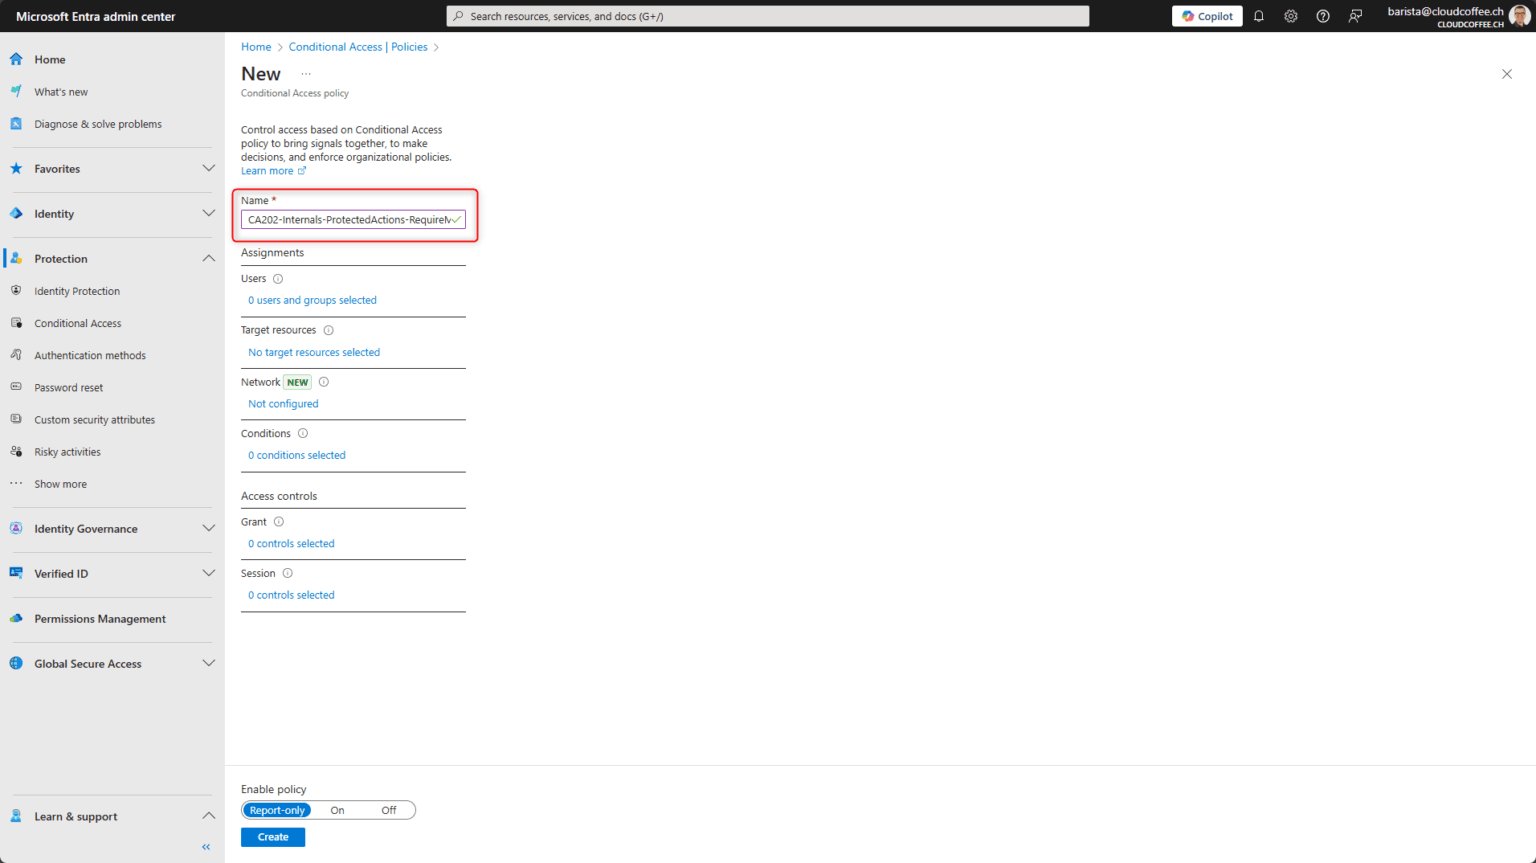Viewport: 1536px width, 863px height.
Task: Set Enable policy to Report-only
Action: click(x=276, y=810)
